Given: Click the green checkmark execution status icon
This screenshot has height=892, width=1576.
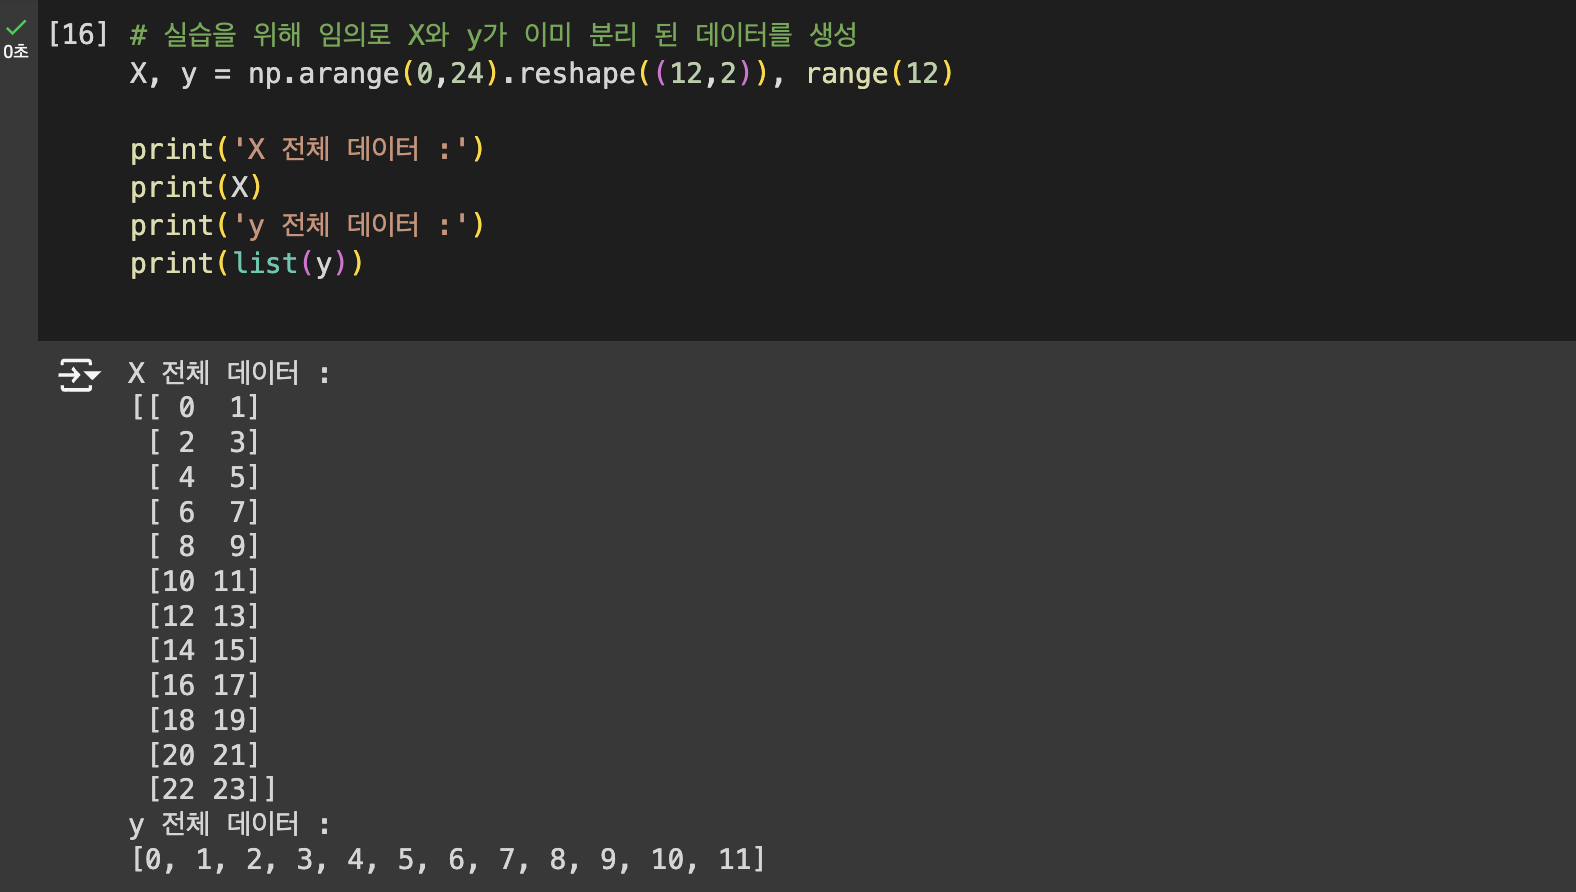Looking at the screenshot, I should (x=16, y=28).
